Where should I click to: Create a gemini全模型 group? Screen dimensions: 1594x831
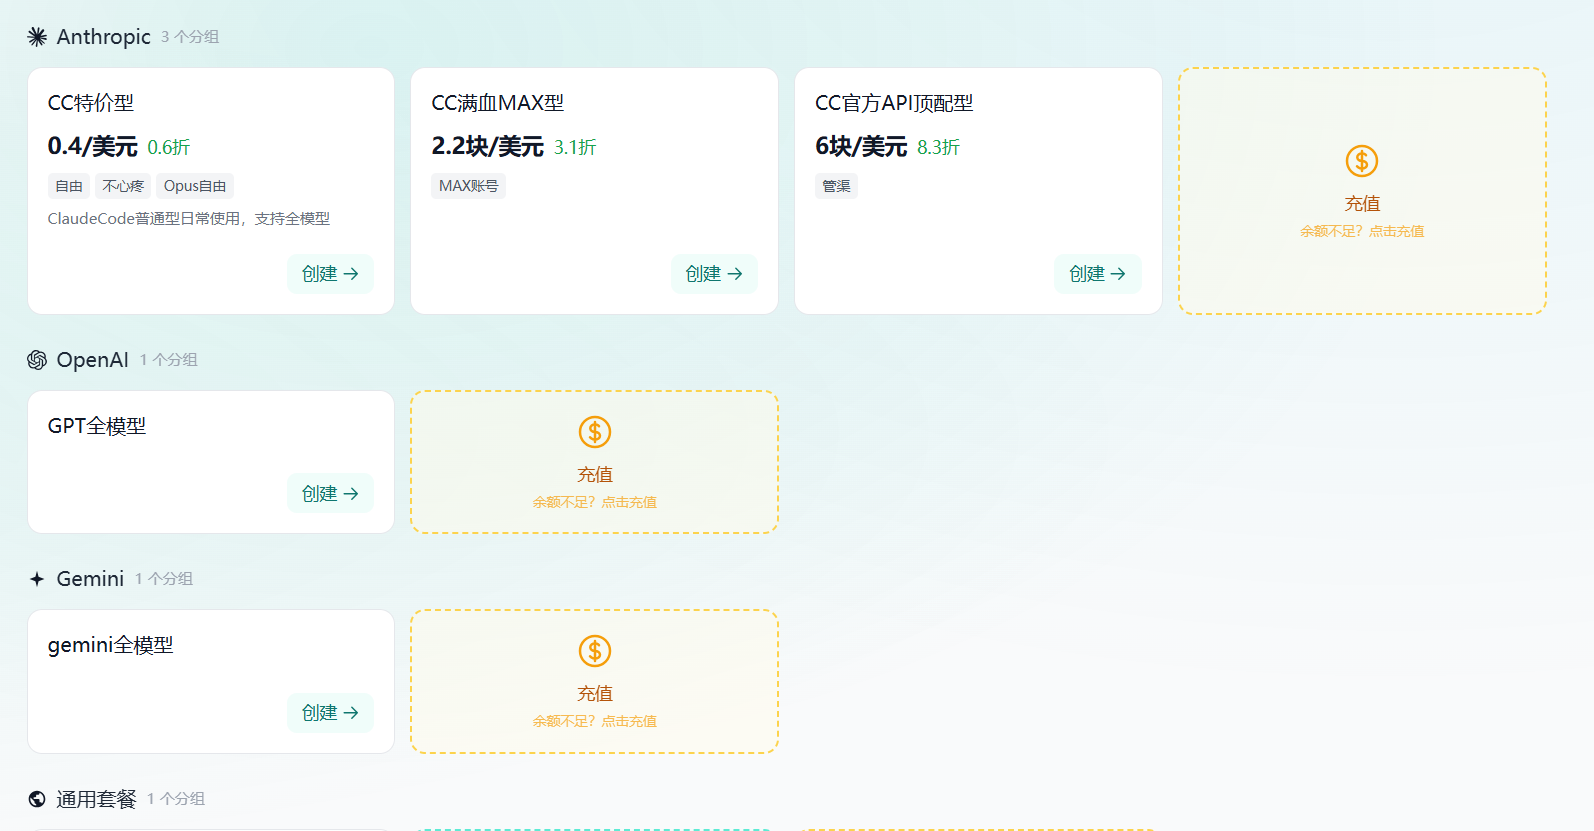click(x=330, y=713)
